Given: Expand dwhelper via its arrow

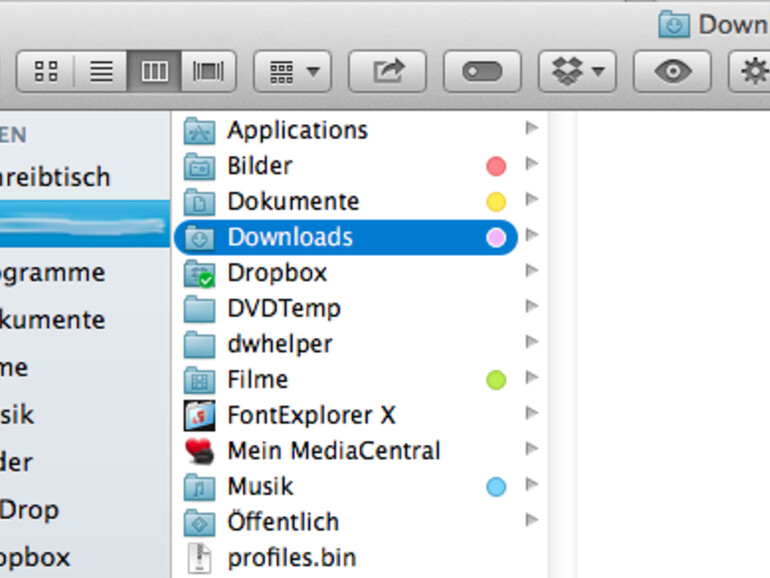Looking at the screenshot, I should (531, 342).
